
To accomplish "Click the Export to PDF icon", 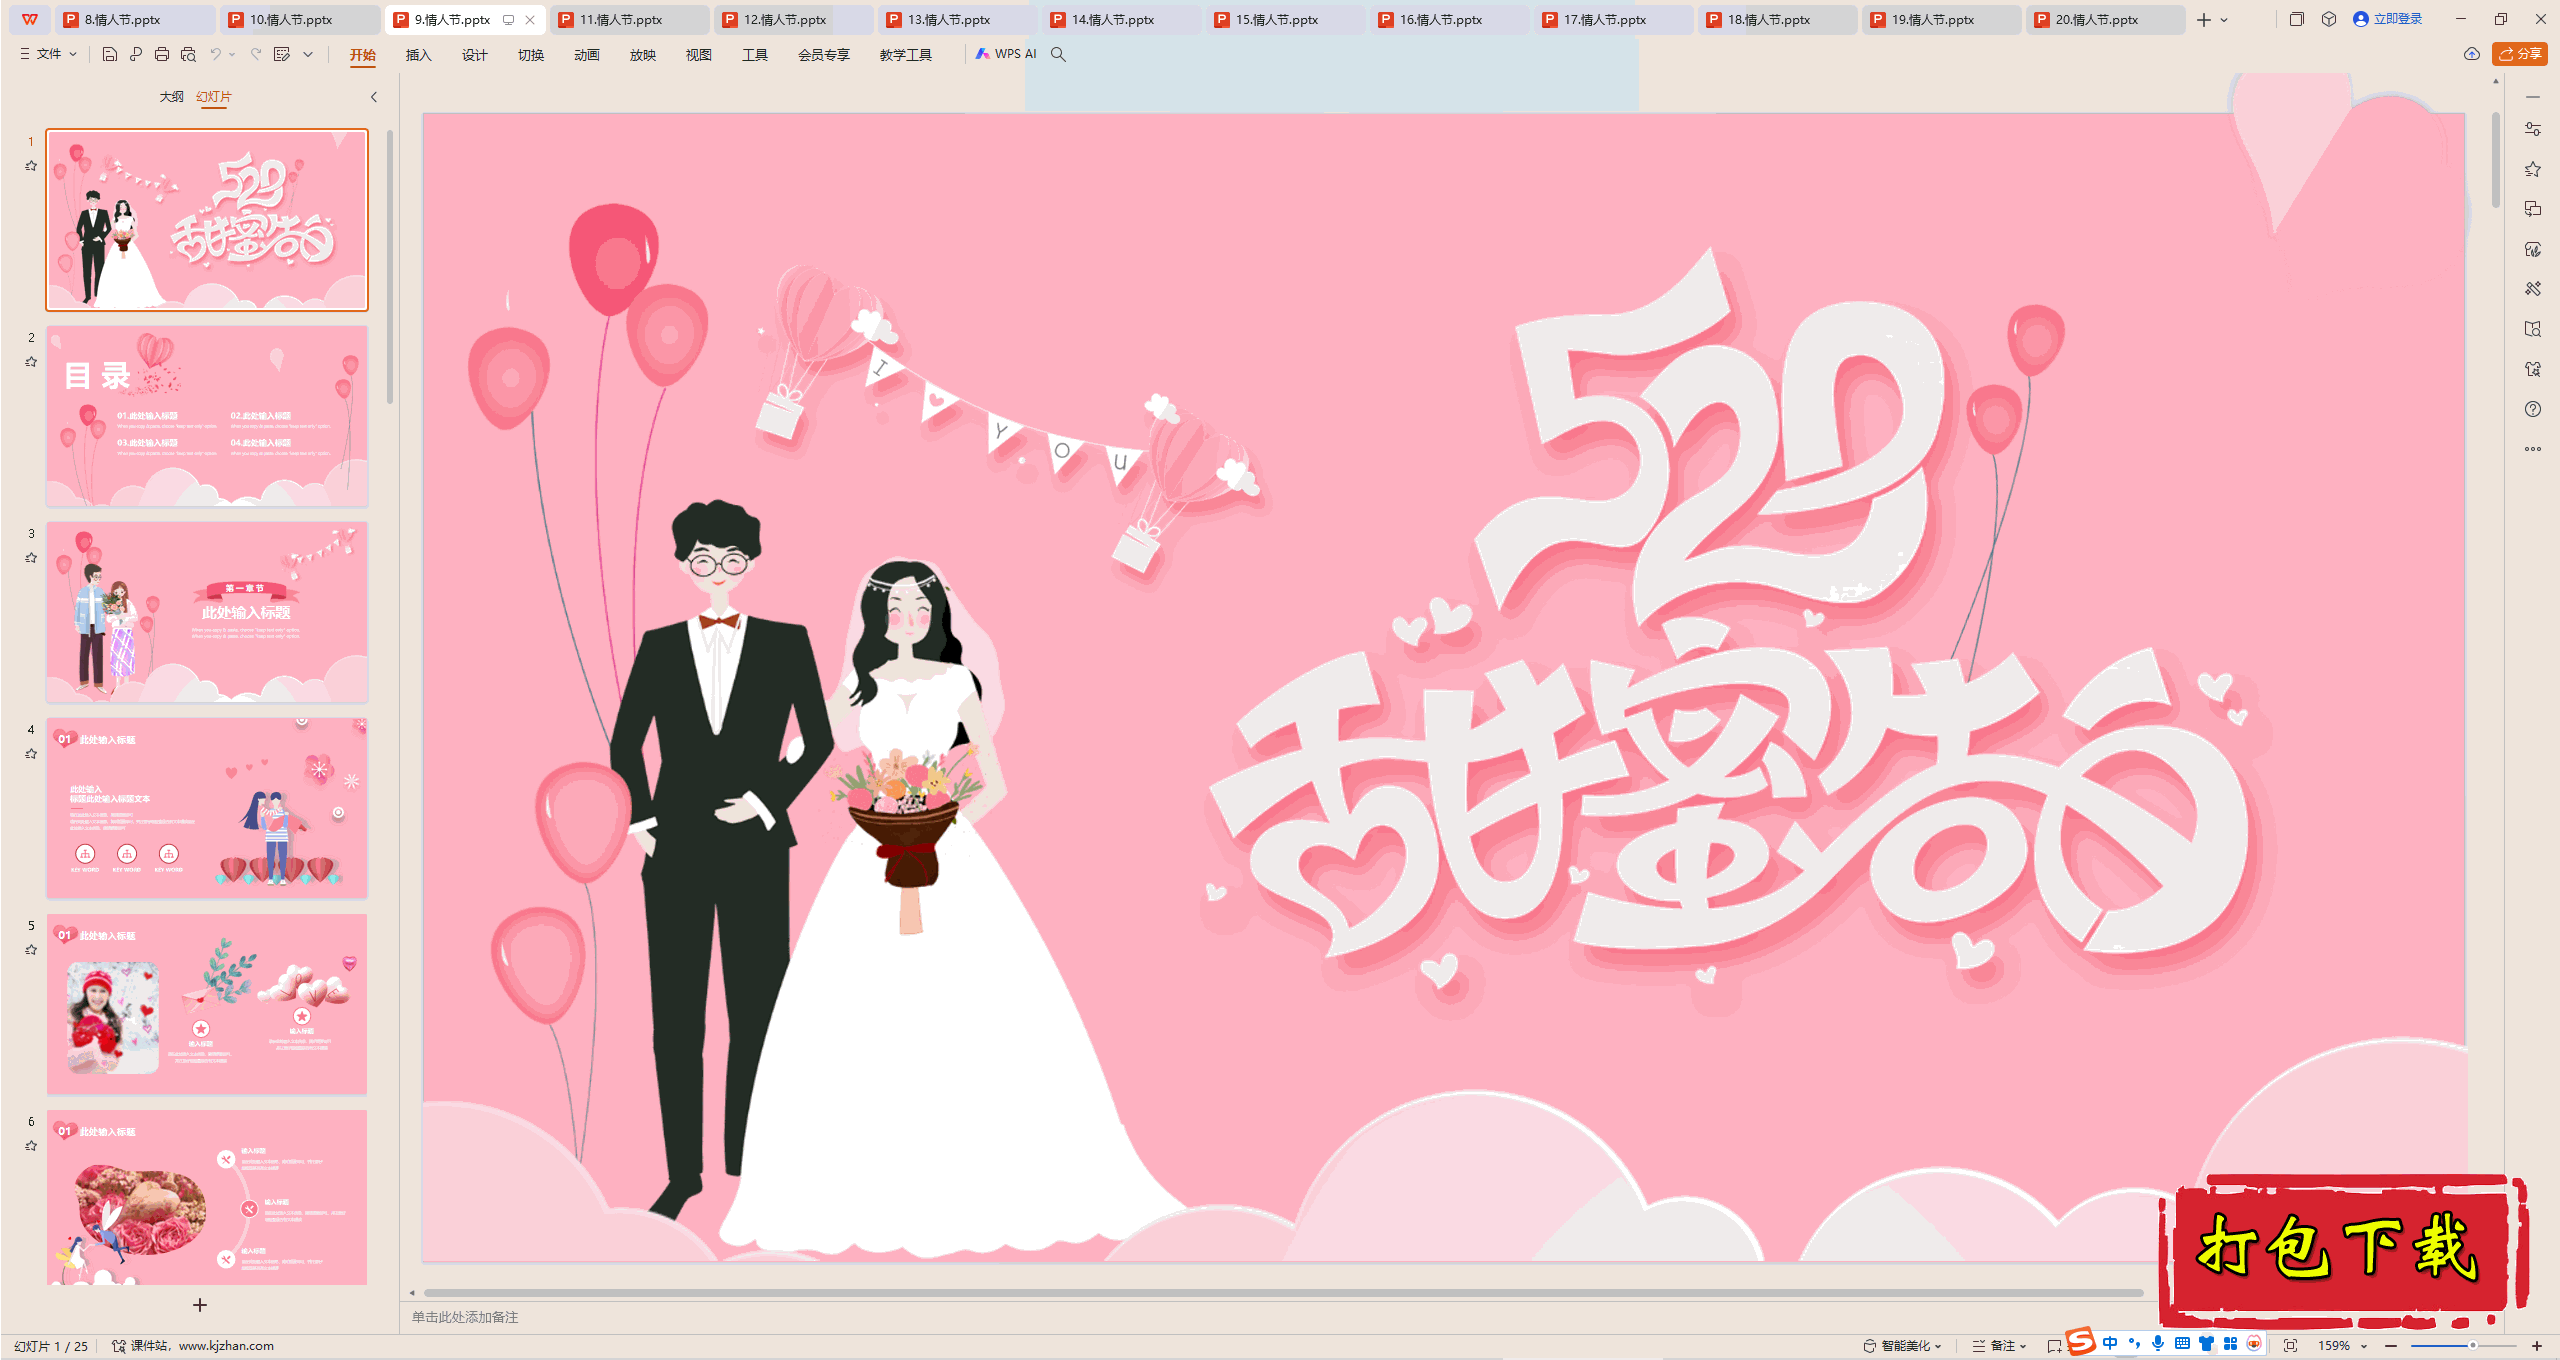I will [x=136, y=54].
